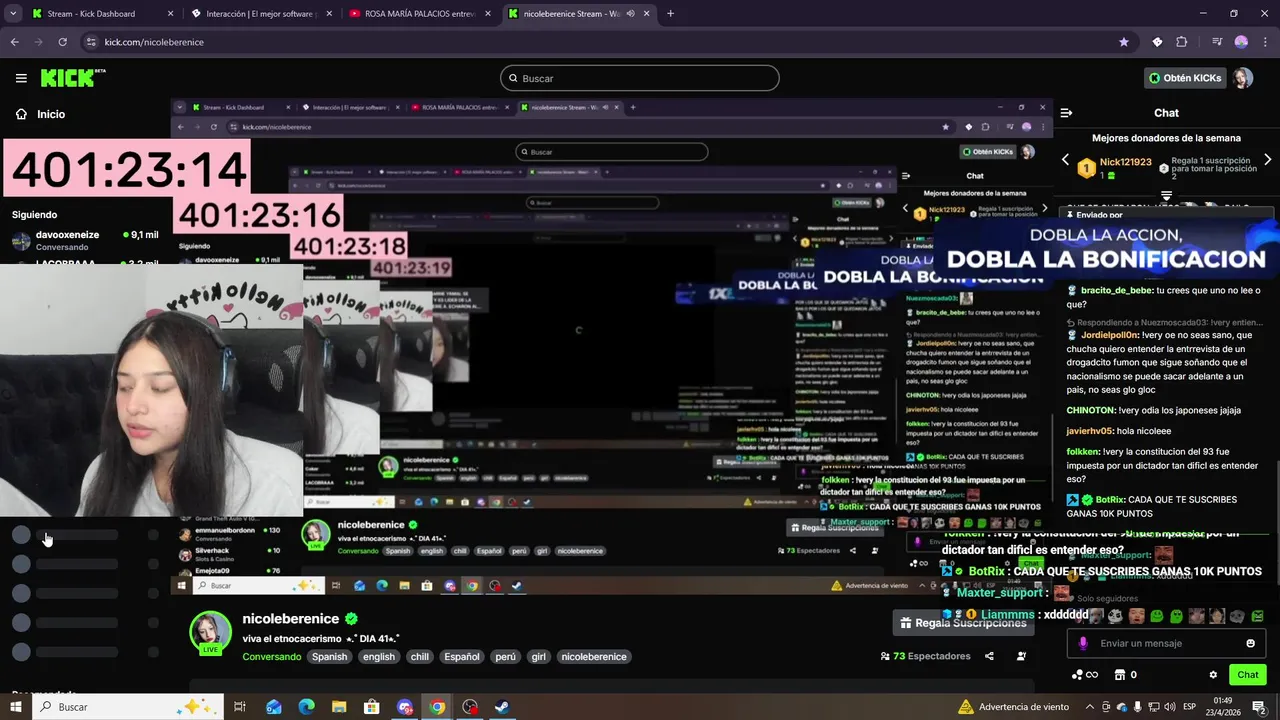Viewport: 1280px width, 720px height.
Task: Open the user profile avatar menu
Action: pos(1243,78)
